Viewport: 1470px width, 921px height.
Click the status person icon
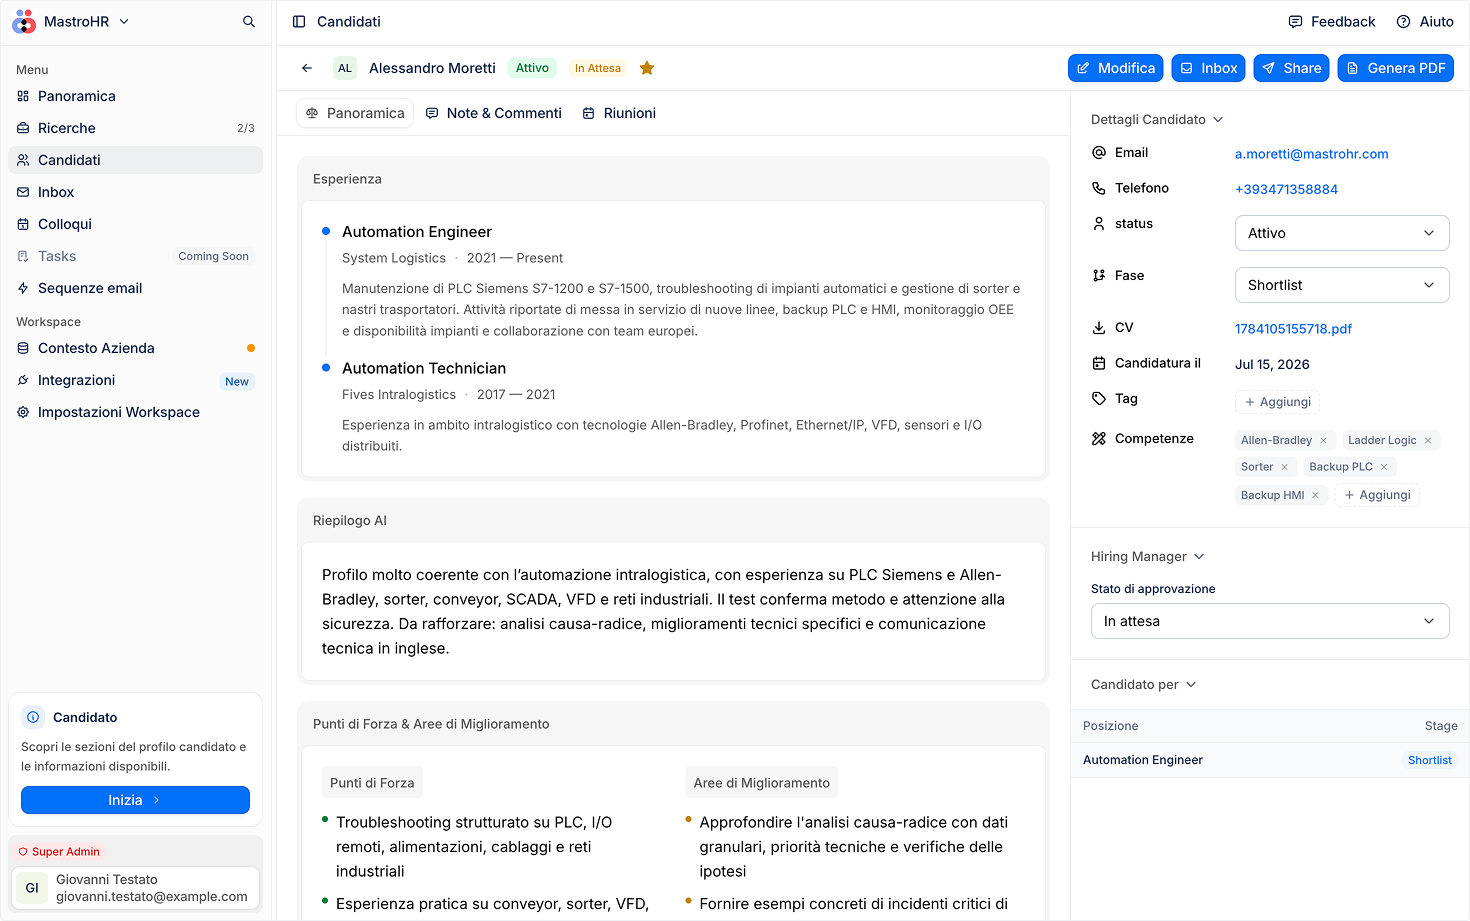[1099, 224]
